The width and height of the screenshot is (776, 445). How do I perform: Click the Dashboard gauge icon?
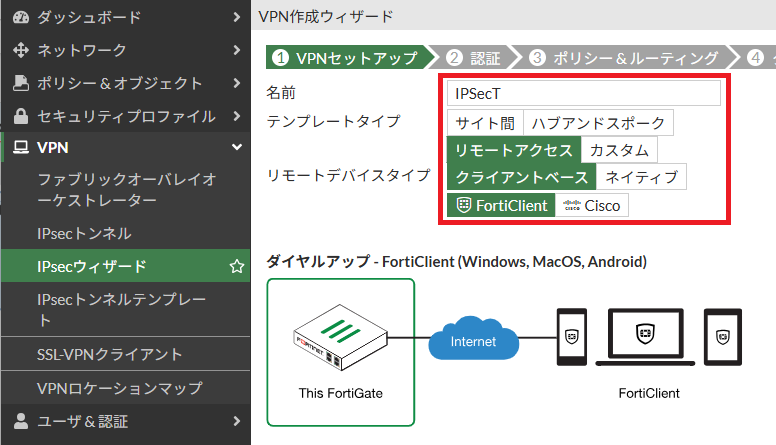tap(21, 17)
